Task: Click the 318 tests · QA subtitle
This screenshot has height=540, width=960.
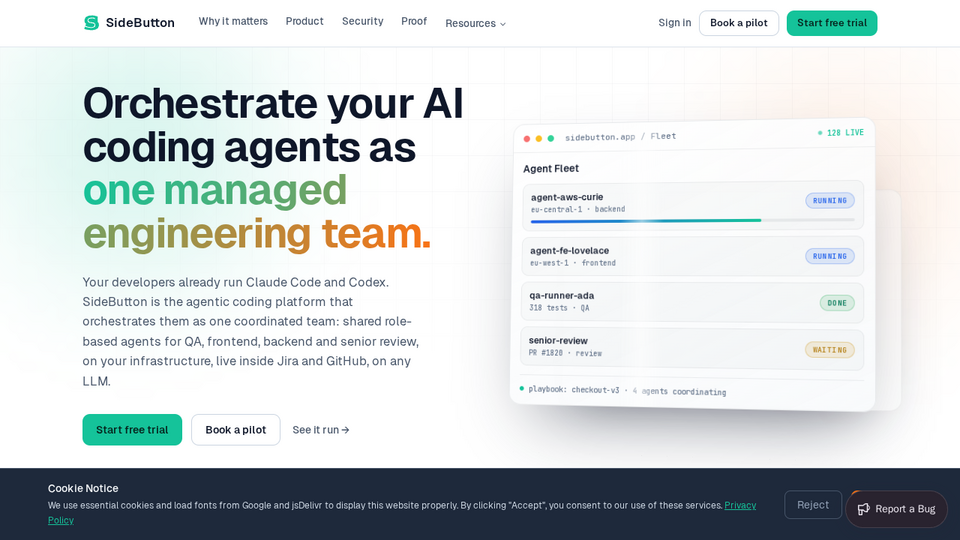Action: (559, 308)
